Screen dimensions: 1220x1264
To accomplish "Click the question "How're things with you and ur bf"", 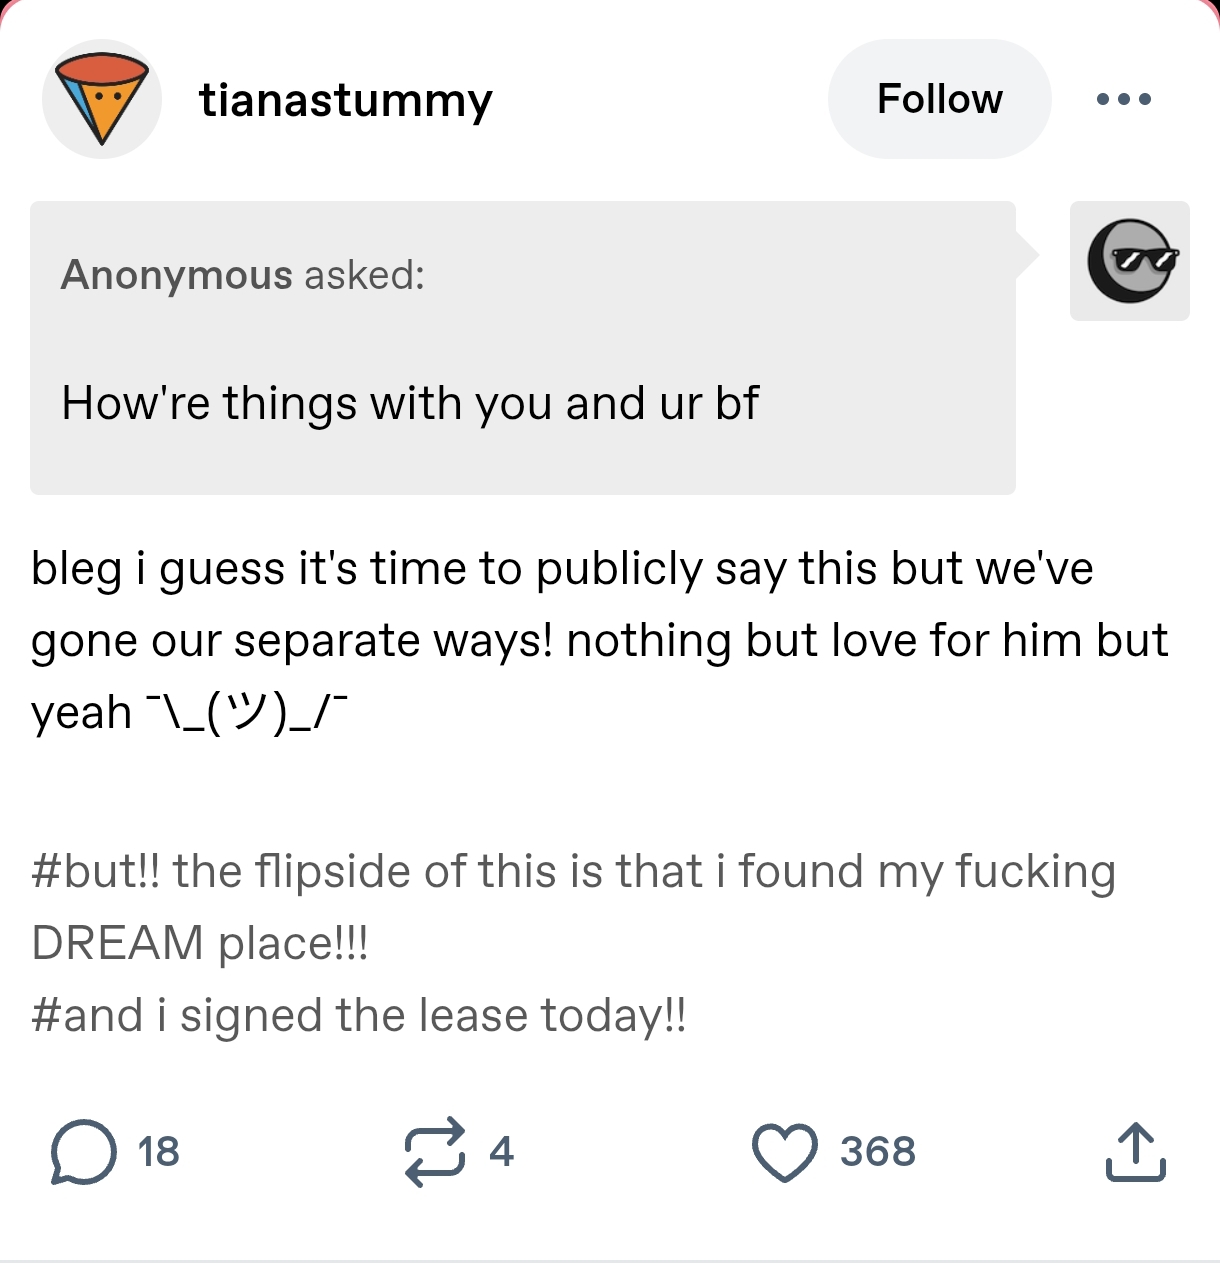I will [x=410, y=404].
